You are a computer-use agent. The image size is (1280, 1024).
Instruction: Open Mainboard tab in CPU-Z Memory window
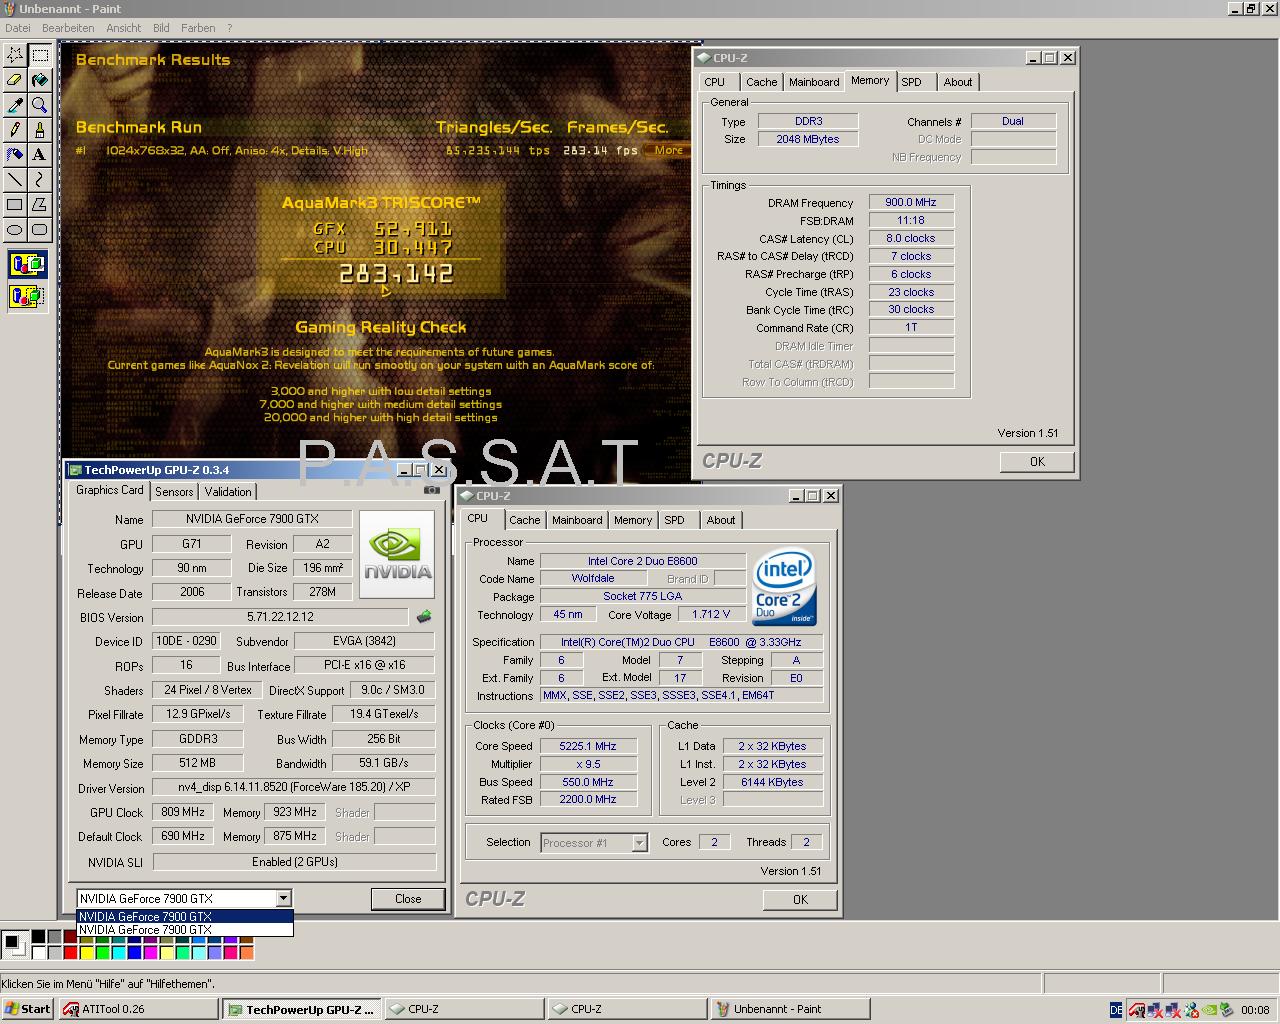[814, 82]
